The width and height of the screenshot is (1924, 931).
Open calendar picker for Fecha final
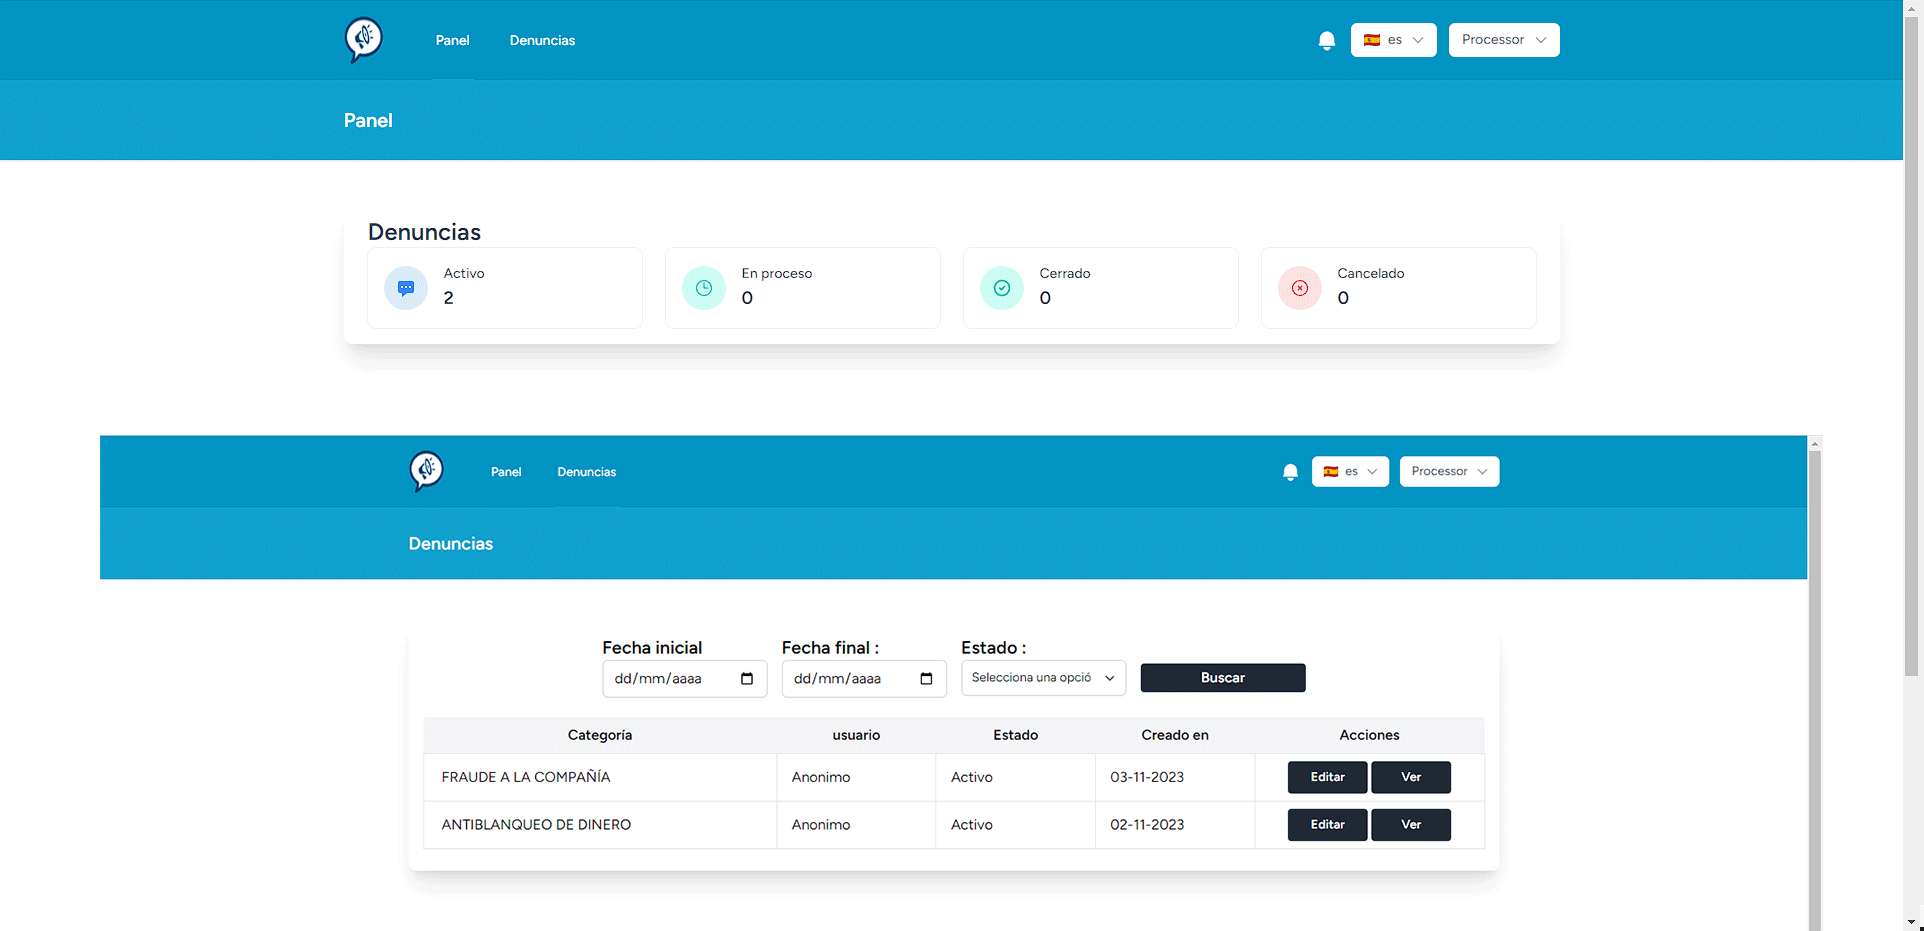pyautogui.click(x=926, y=679)
